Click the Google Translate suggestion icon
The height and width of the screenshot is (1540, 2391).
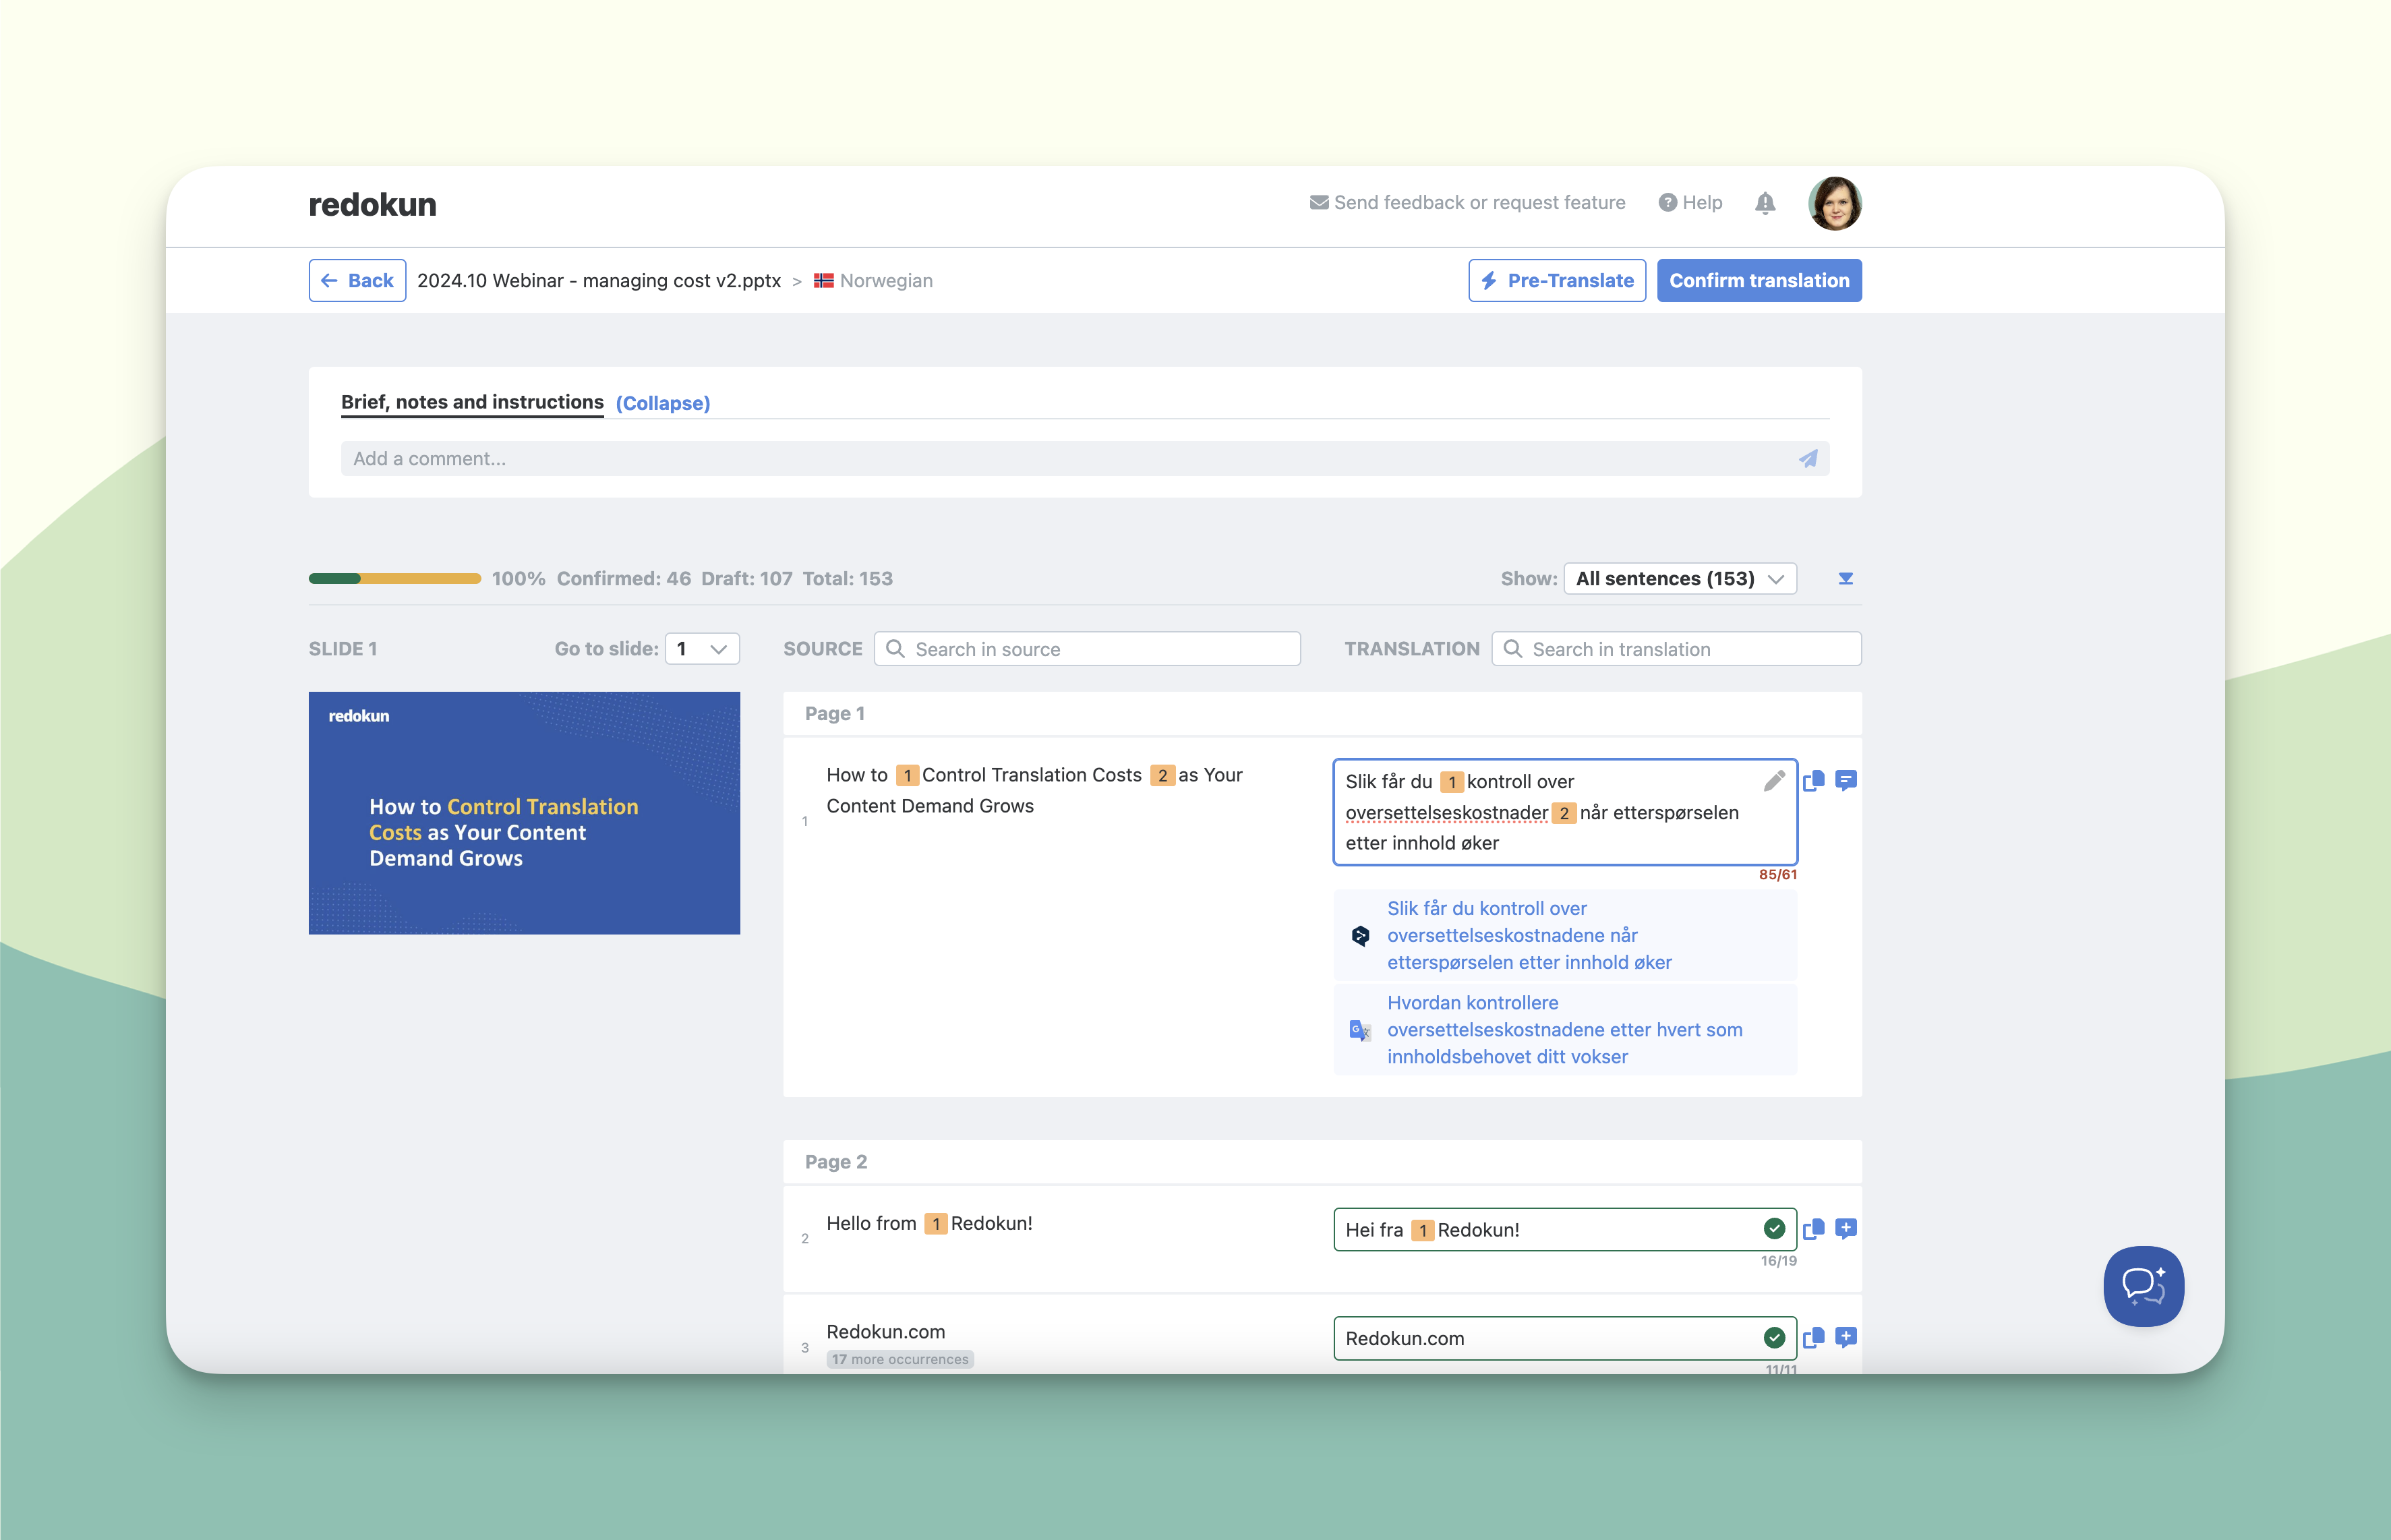pos(1360,1030)
